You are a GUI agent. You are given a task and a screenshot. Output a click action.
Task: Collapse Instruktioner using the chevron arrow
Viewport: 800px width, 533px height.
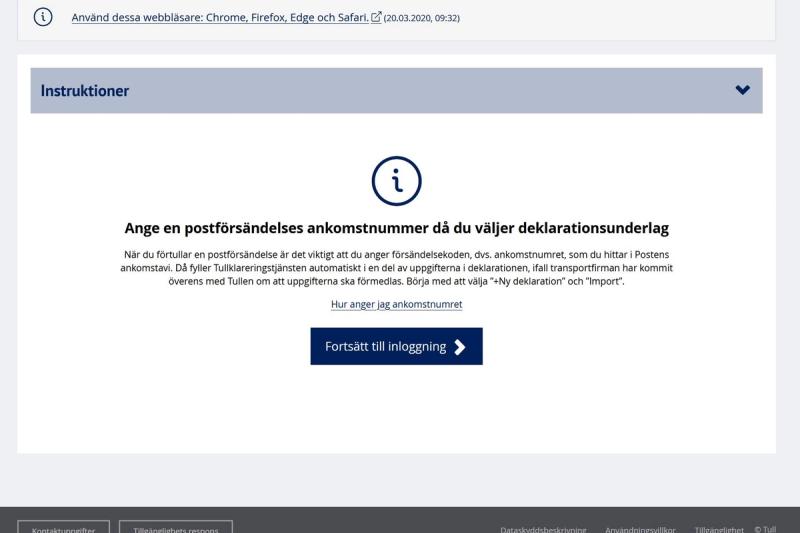point(742,90)
